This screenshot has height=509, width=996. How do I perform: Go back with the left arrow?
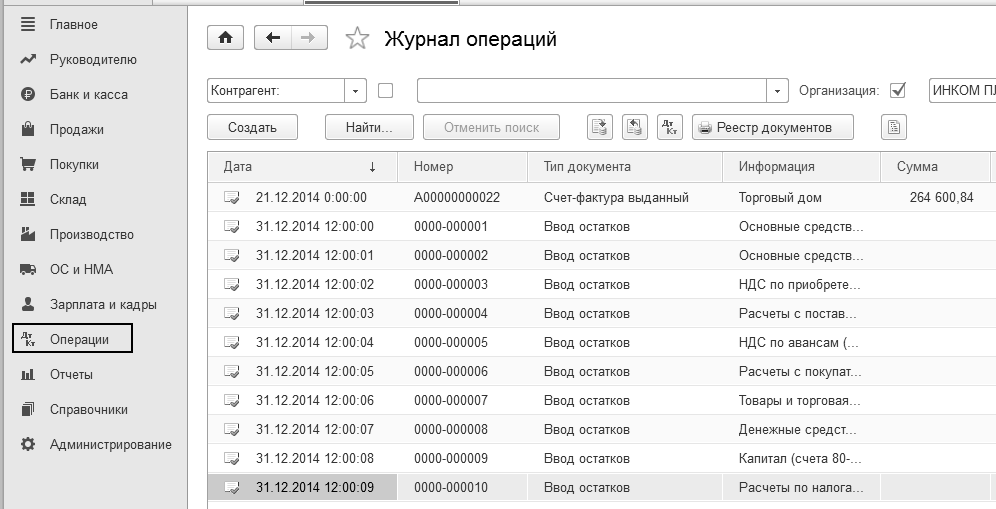273,38
